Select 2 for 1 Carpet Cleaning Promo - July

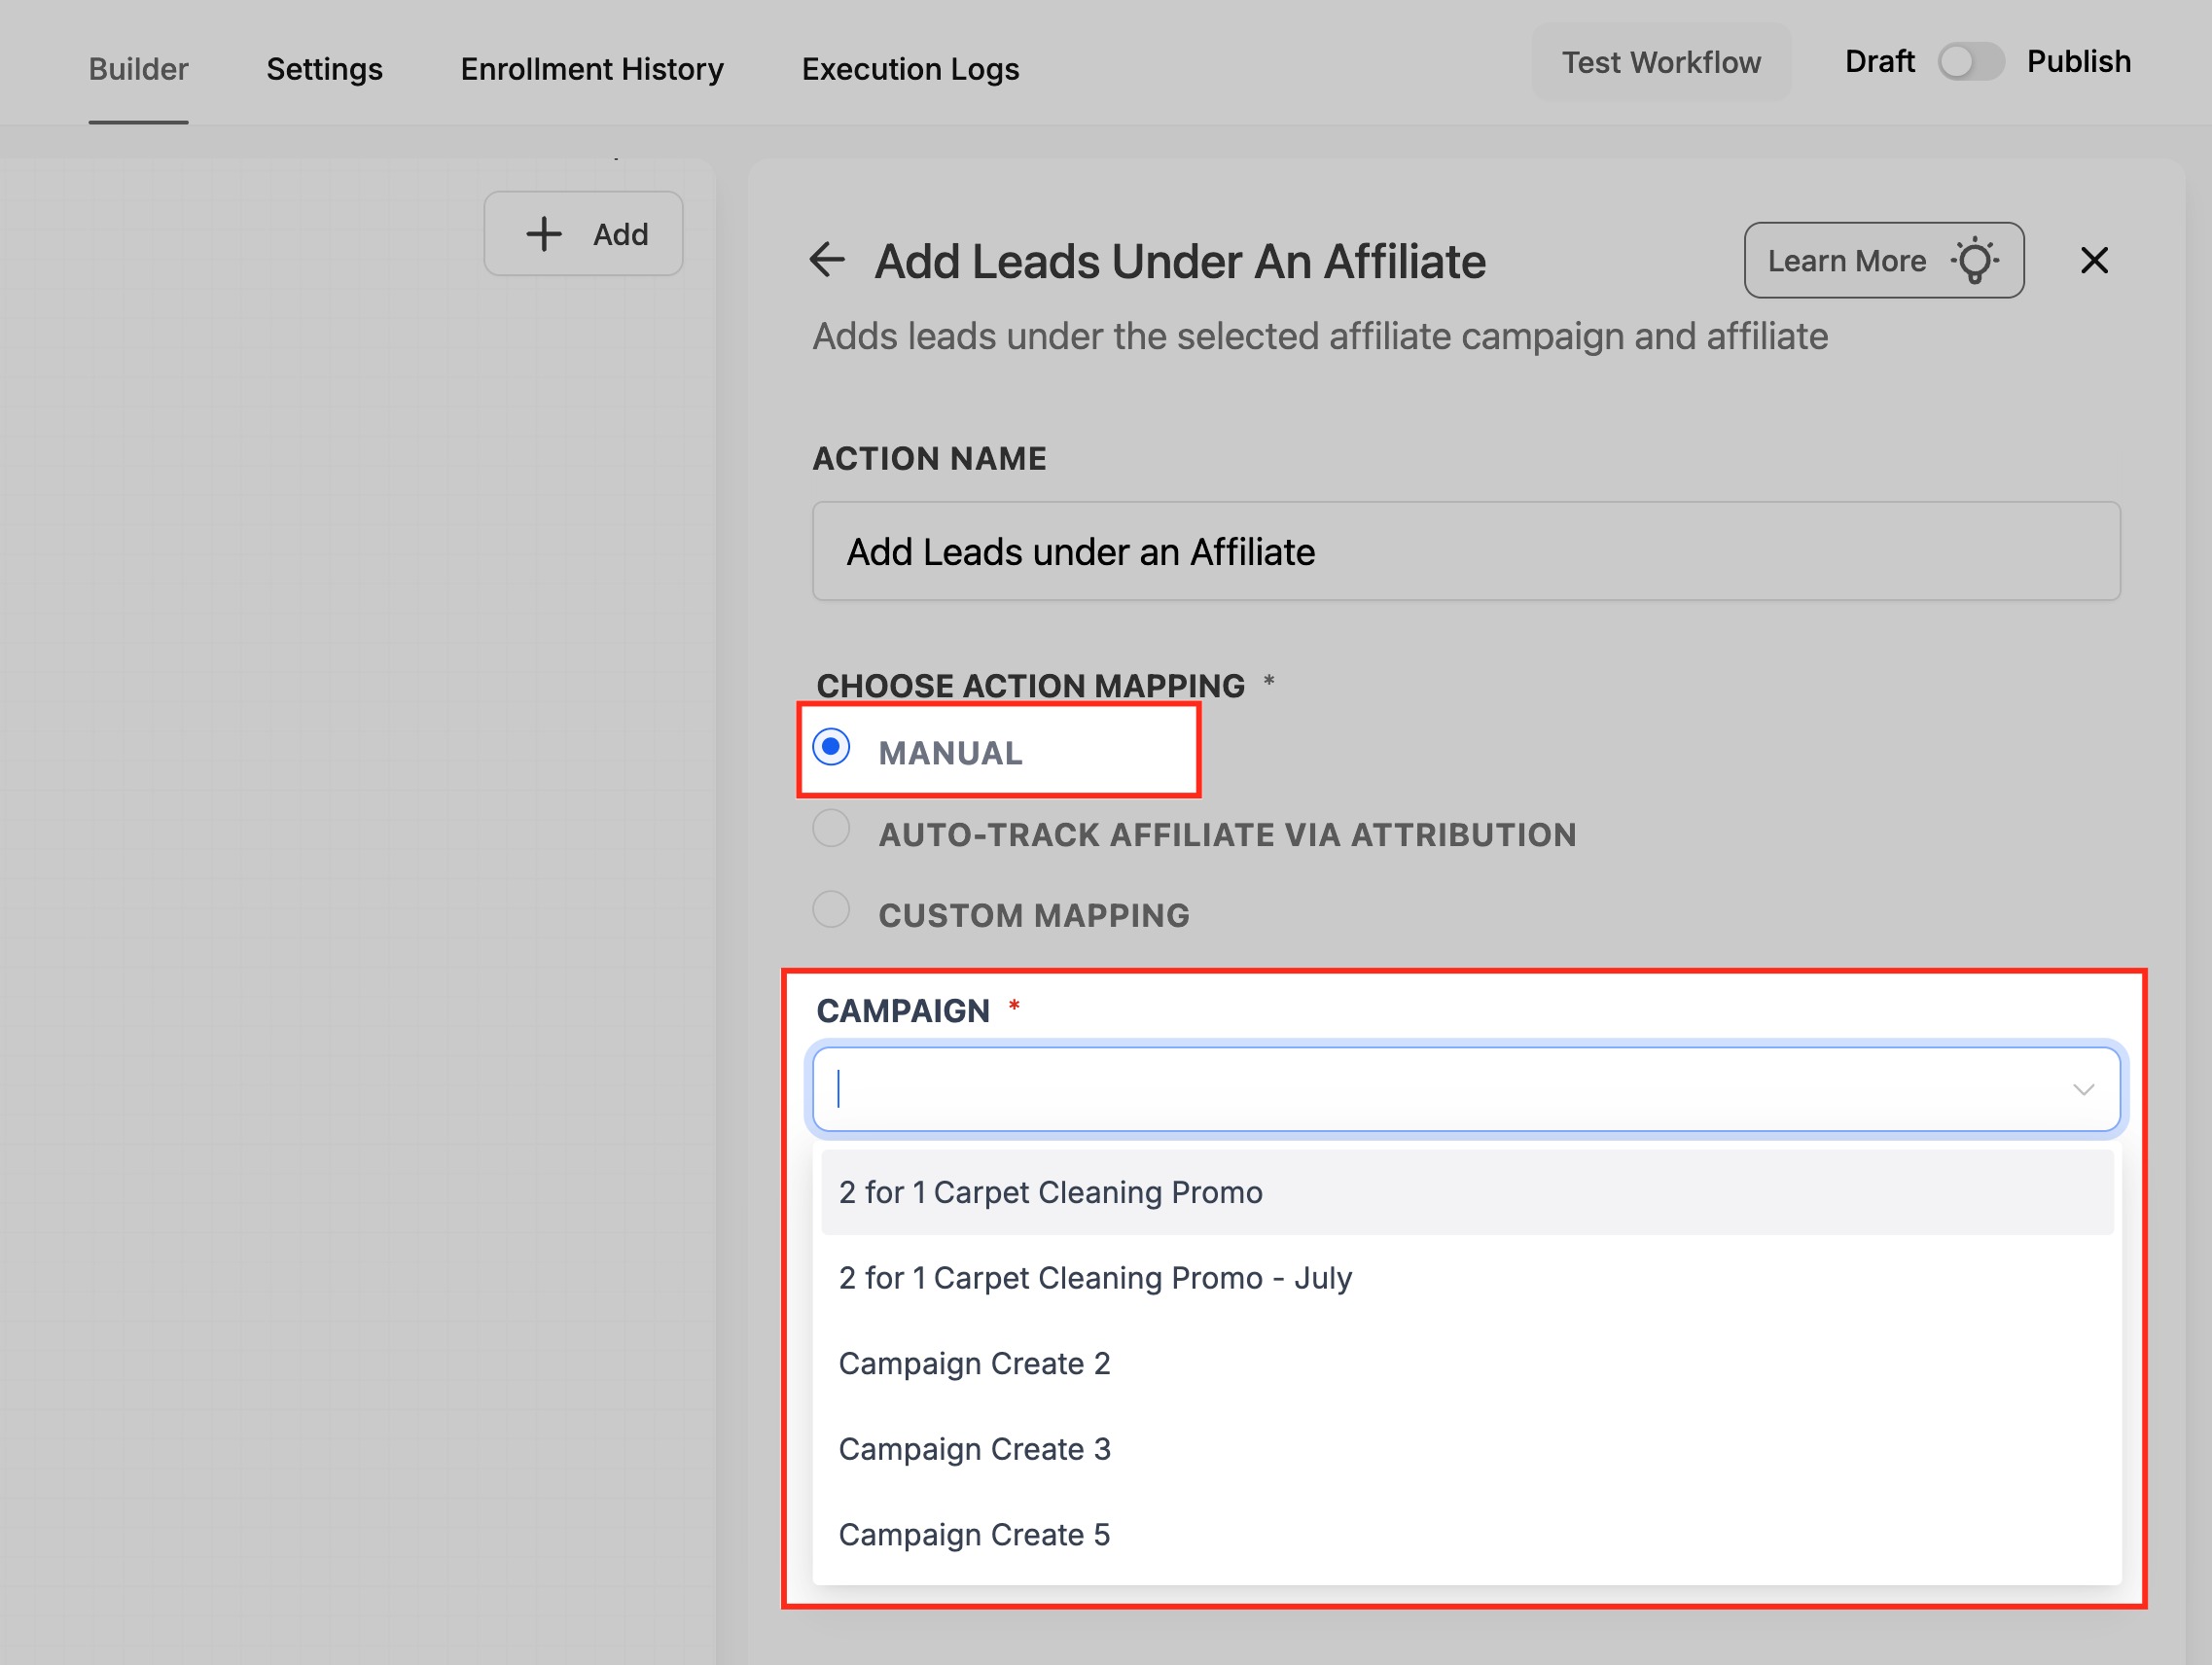pyautogui.click(x=1094, y=1278)
